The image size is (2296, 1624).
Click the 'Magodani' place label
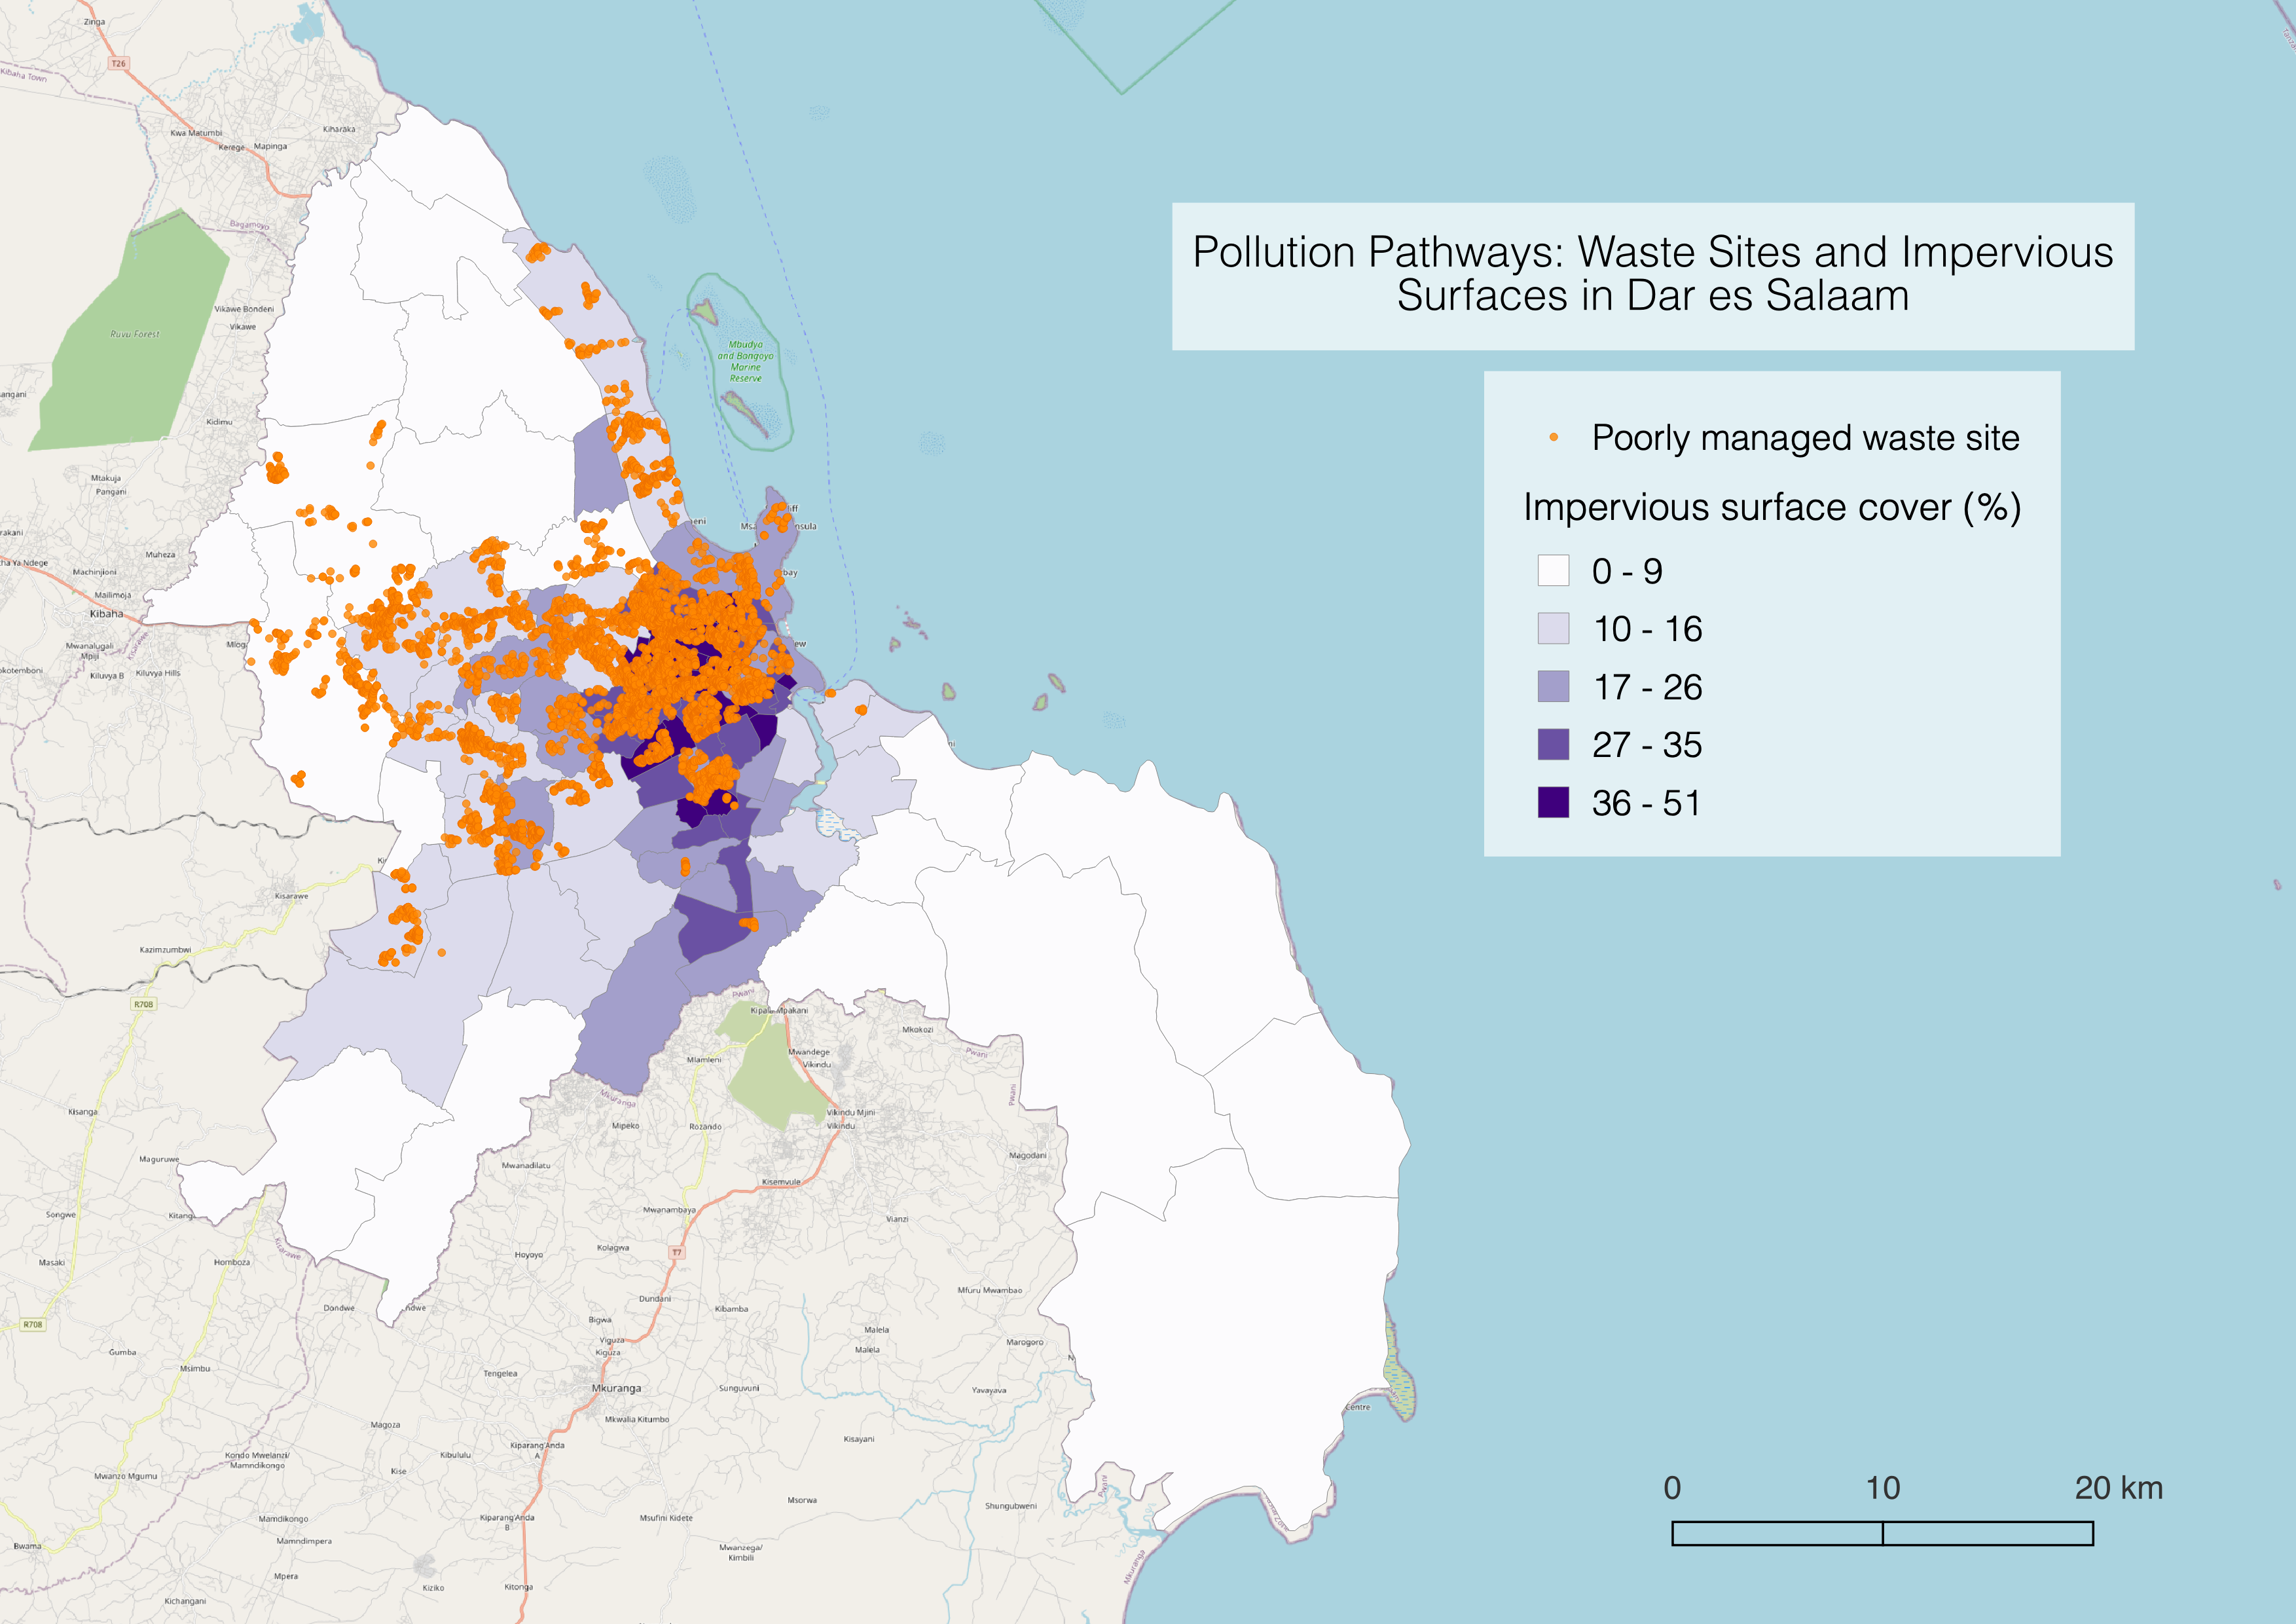point(1028,1155)
